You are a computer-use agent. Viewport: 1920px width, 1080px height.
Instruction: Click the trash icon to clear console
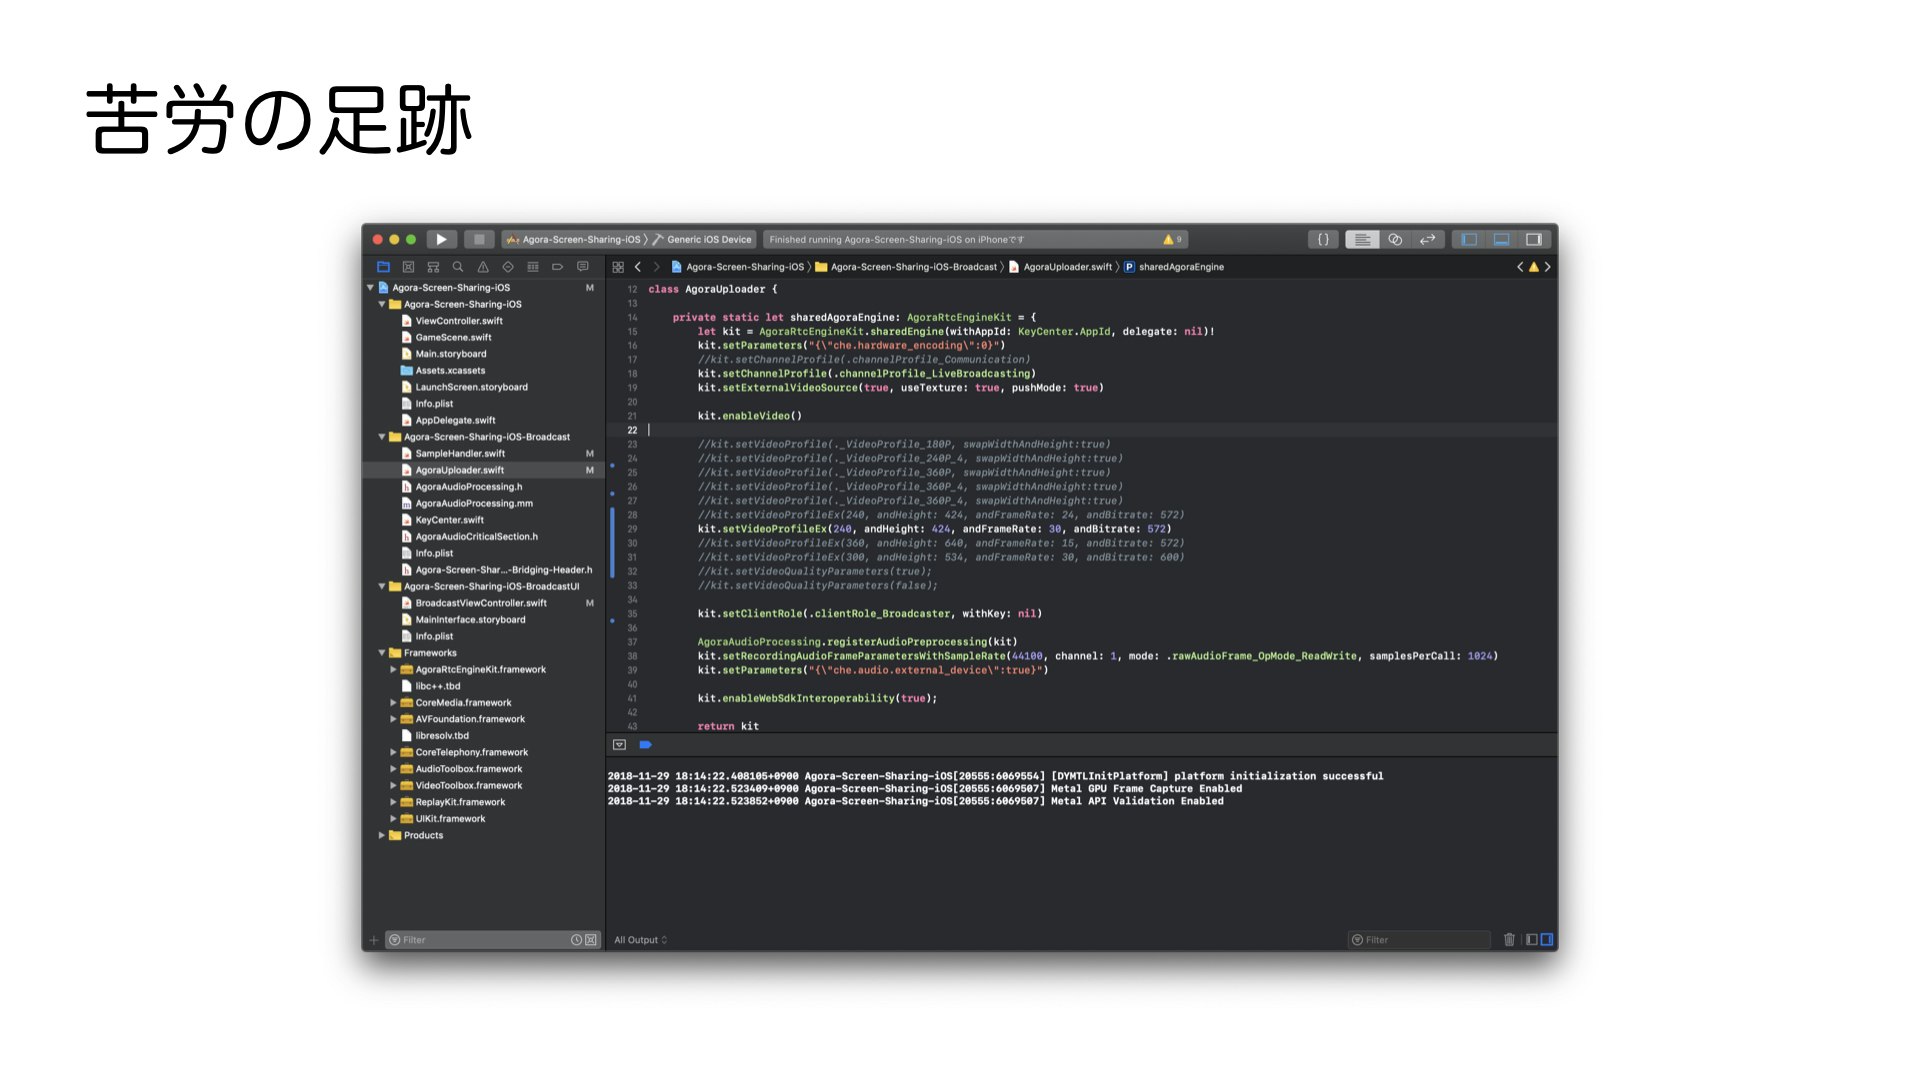(x=1509, y=940)
